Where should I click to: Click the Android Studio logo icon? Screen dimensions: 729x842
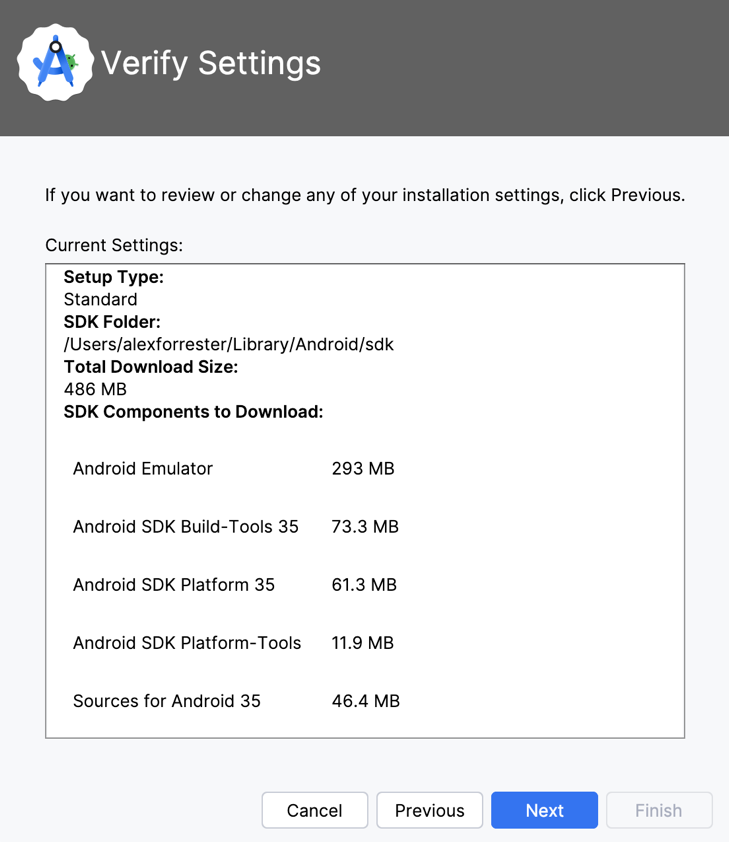click(x=55, y=63)
